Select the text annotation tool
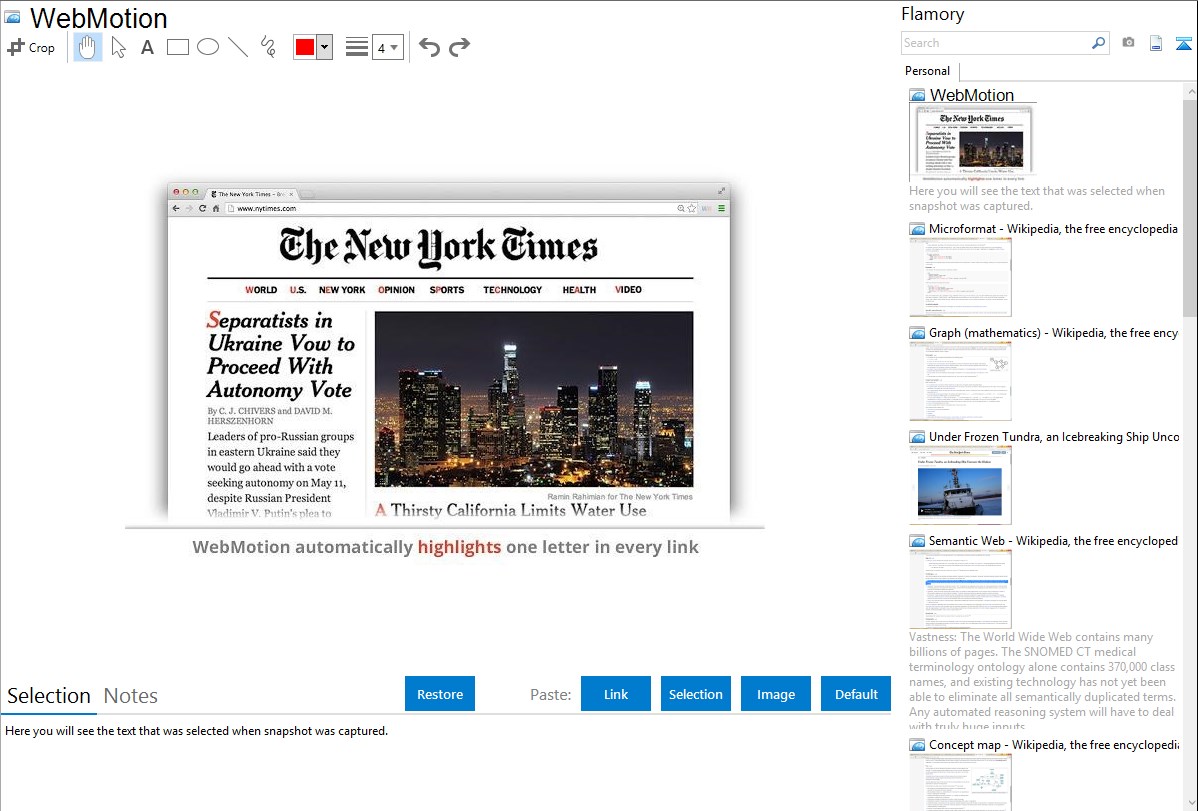1198x811 pixels. [147, 47]
